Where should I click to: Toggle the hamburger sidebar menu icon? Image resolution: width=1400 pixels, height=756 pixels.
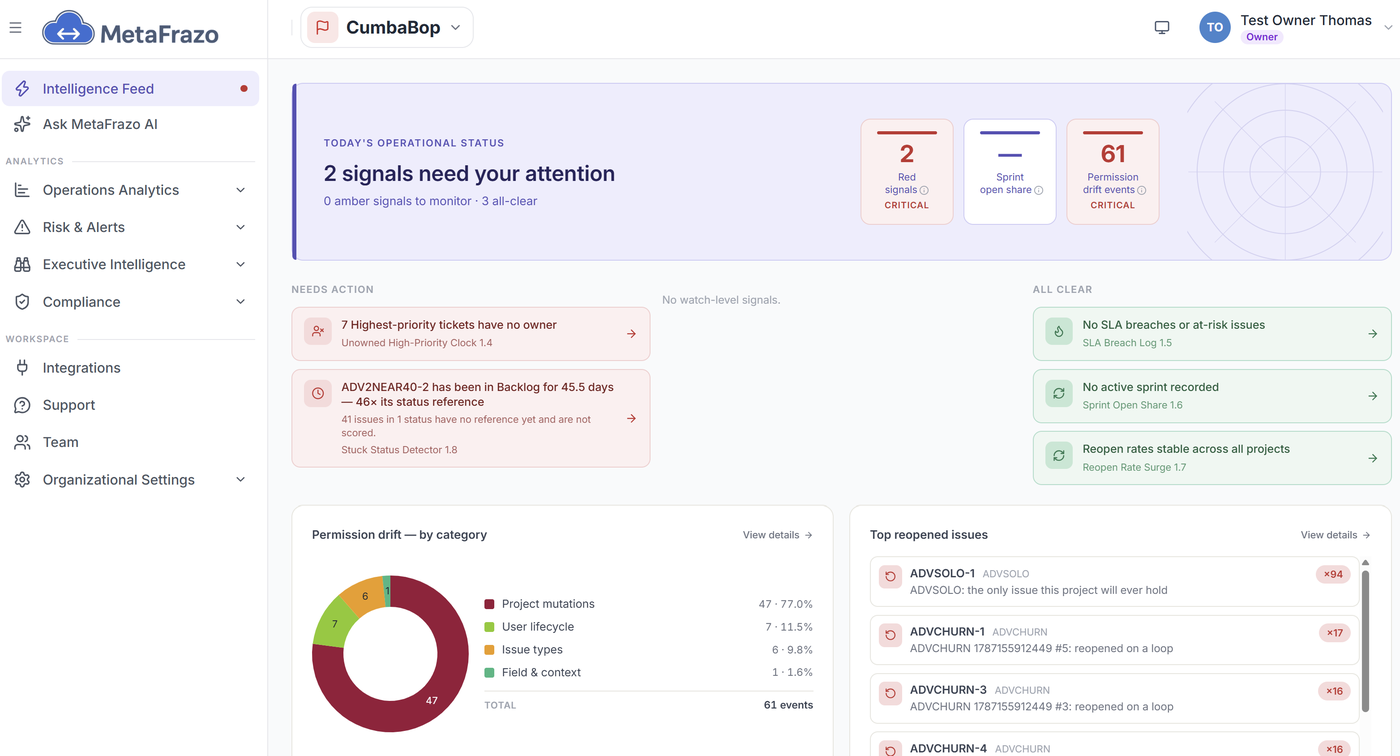point(15,28)
